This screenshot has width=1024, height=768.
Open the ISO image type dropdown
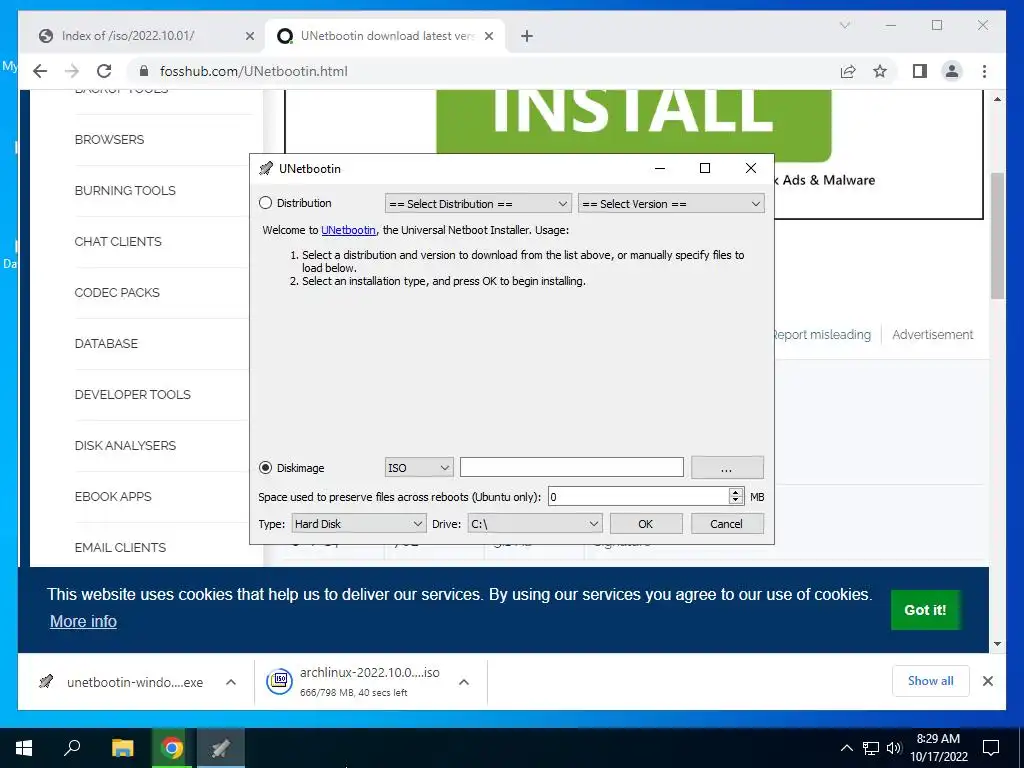[419, 468]
